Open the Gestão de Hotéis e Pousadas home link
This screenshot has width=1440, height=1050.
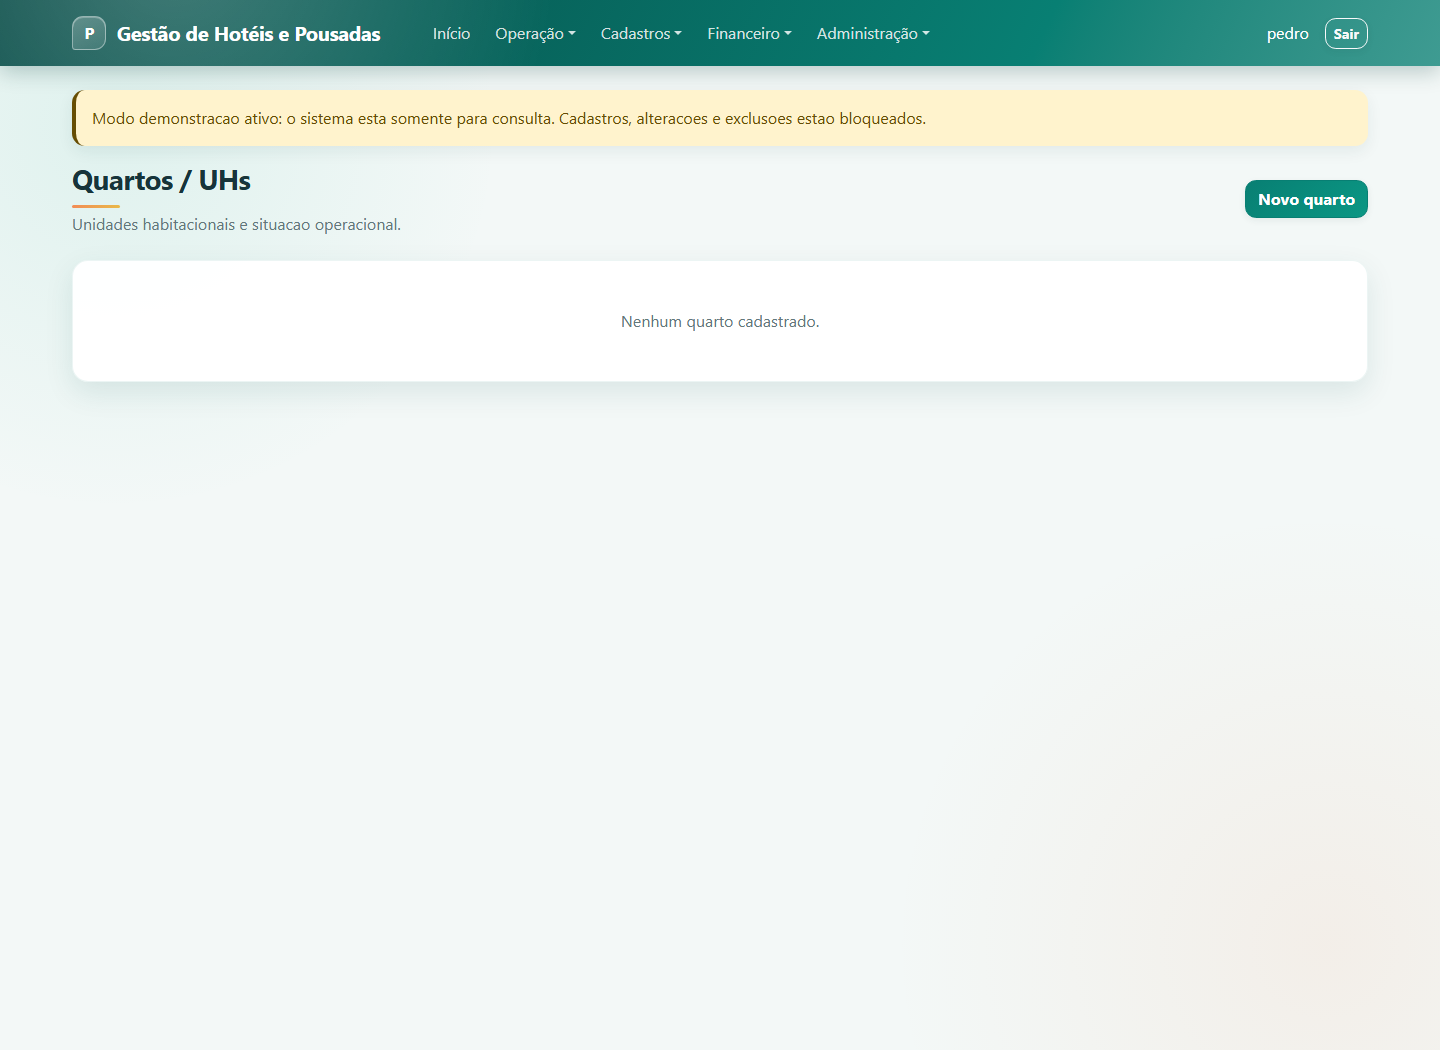pyautogui.click(x=248, y=34)
